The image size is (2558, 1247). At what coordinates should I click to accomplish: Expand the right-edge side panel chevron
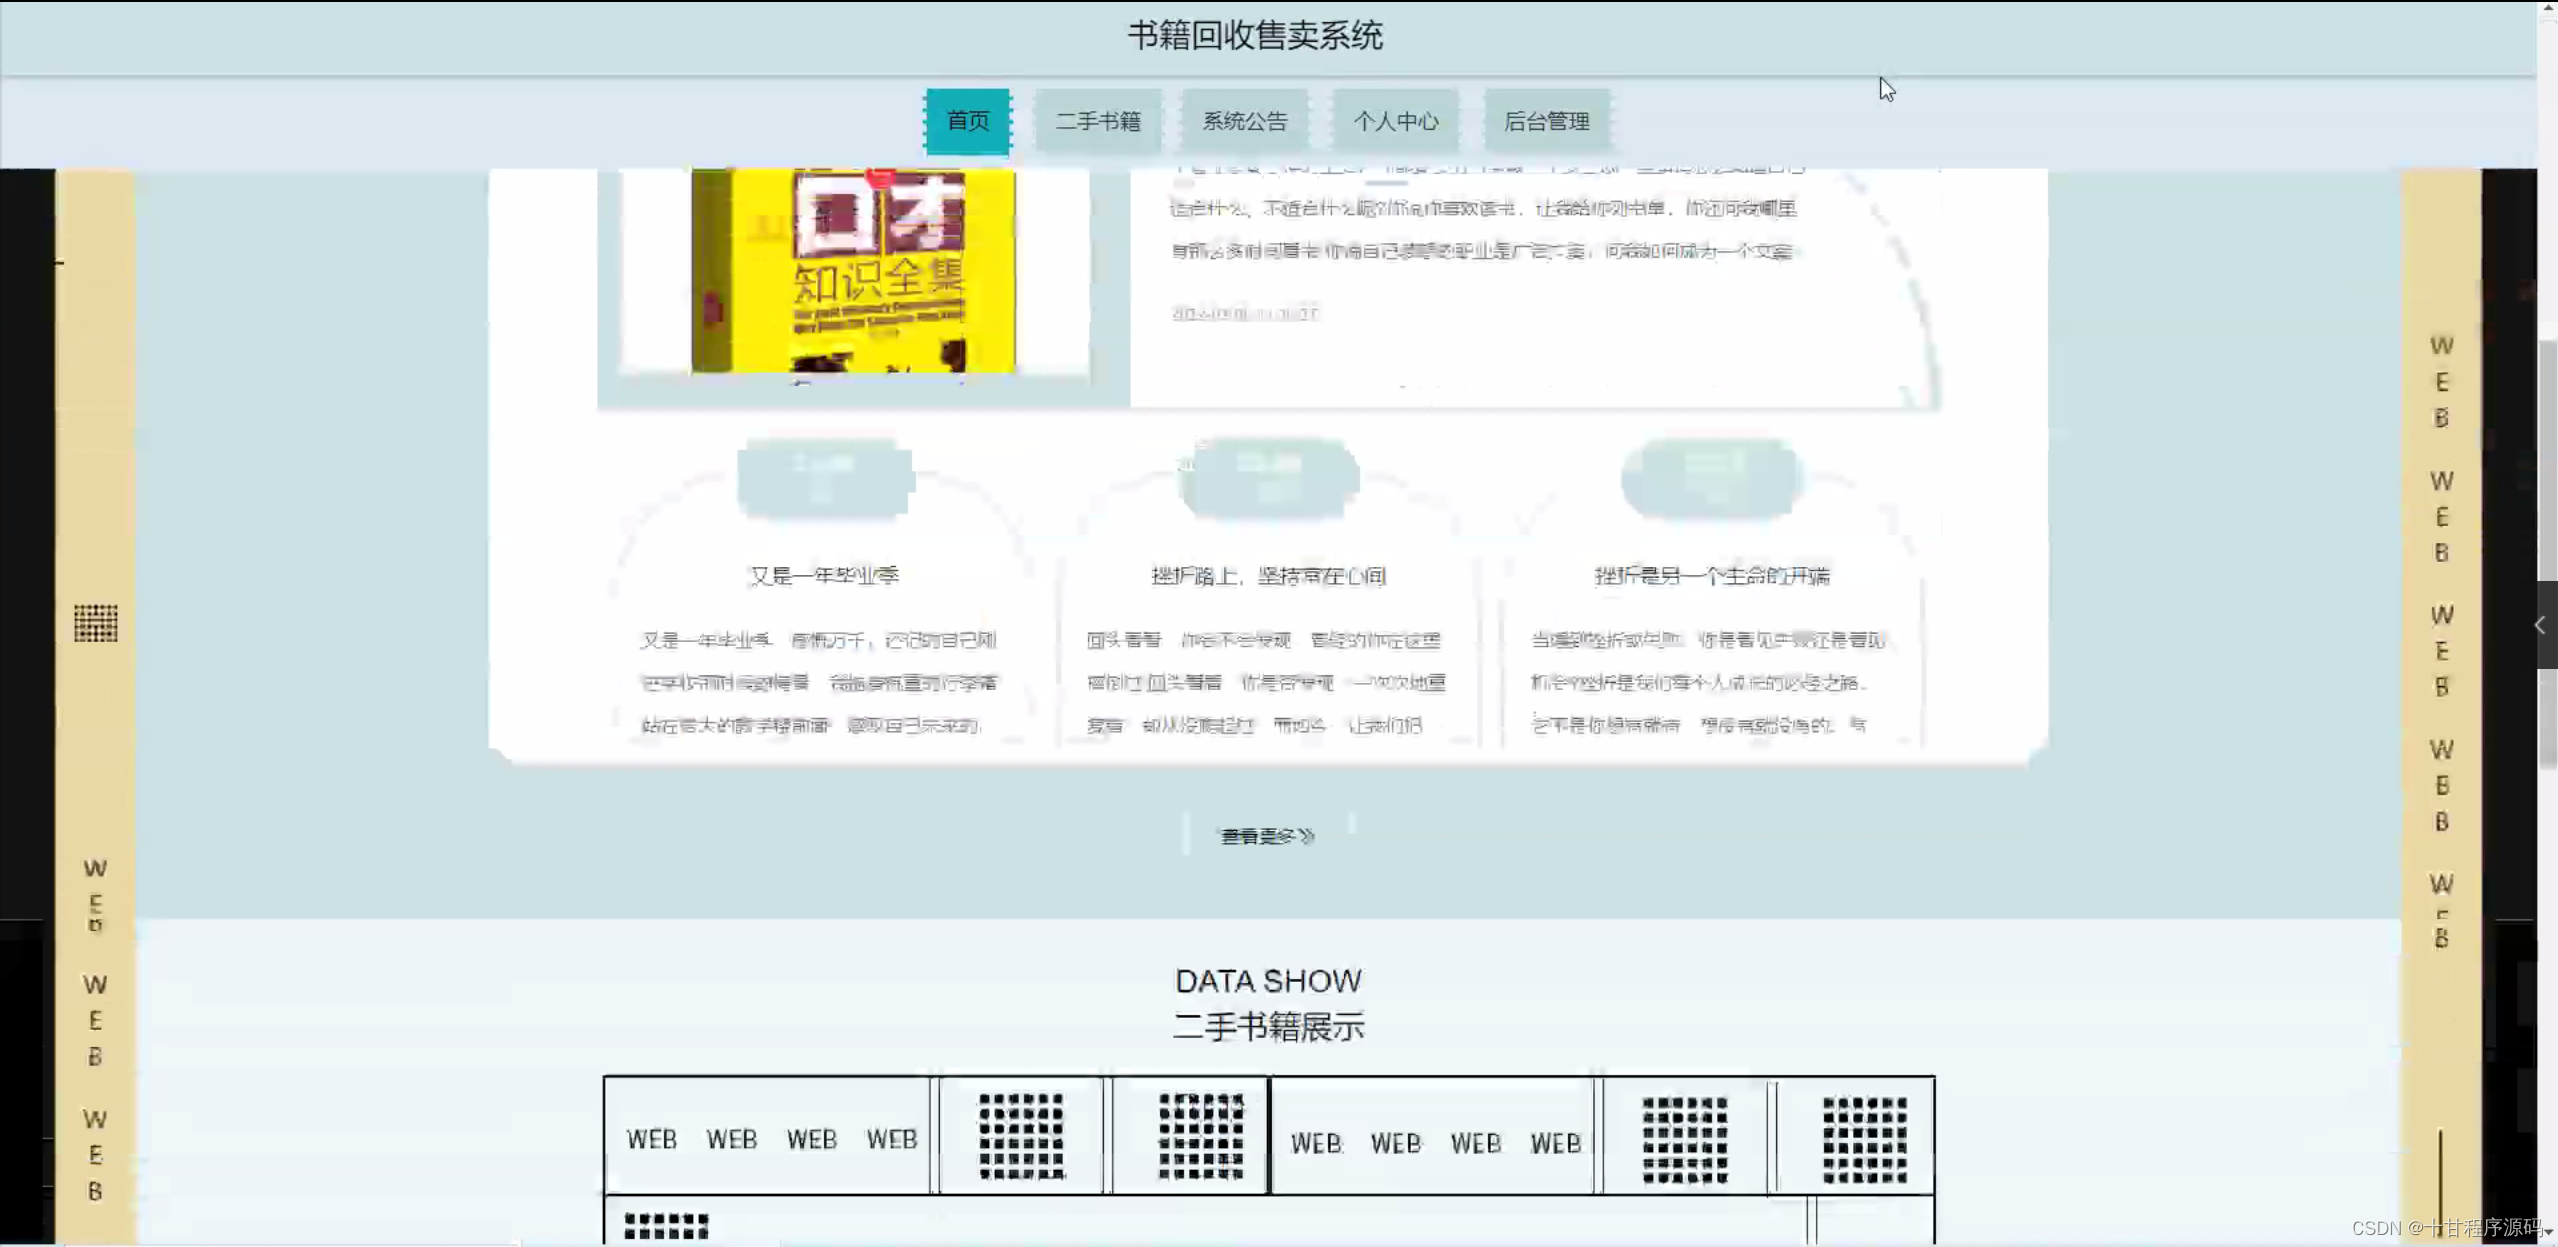point(2540,625)
